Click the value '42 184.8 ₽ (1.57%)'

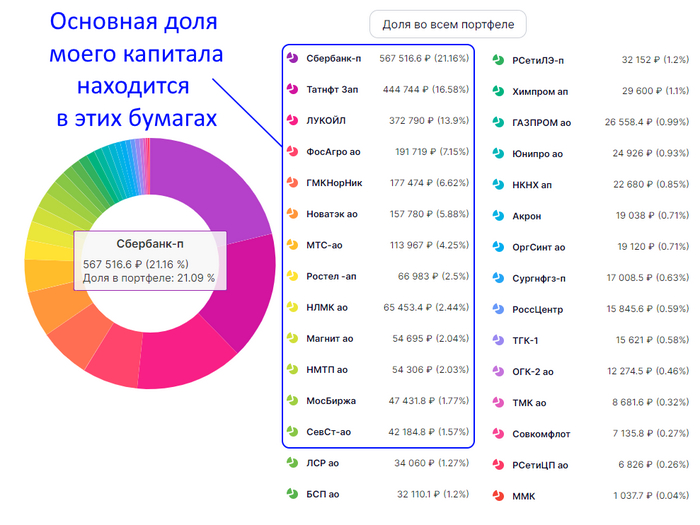coord(429,432)
